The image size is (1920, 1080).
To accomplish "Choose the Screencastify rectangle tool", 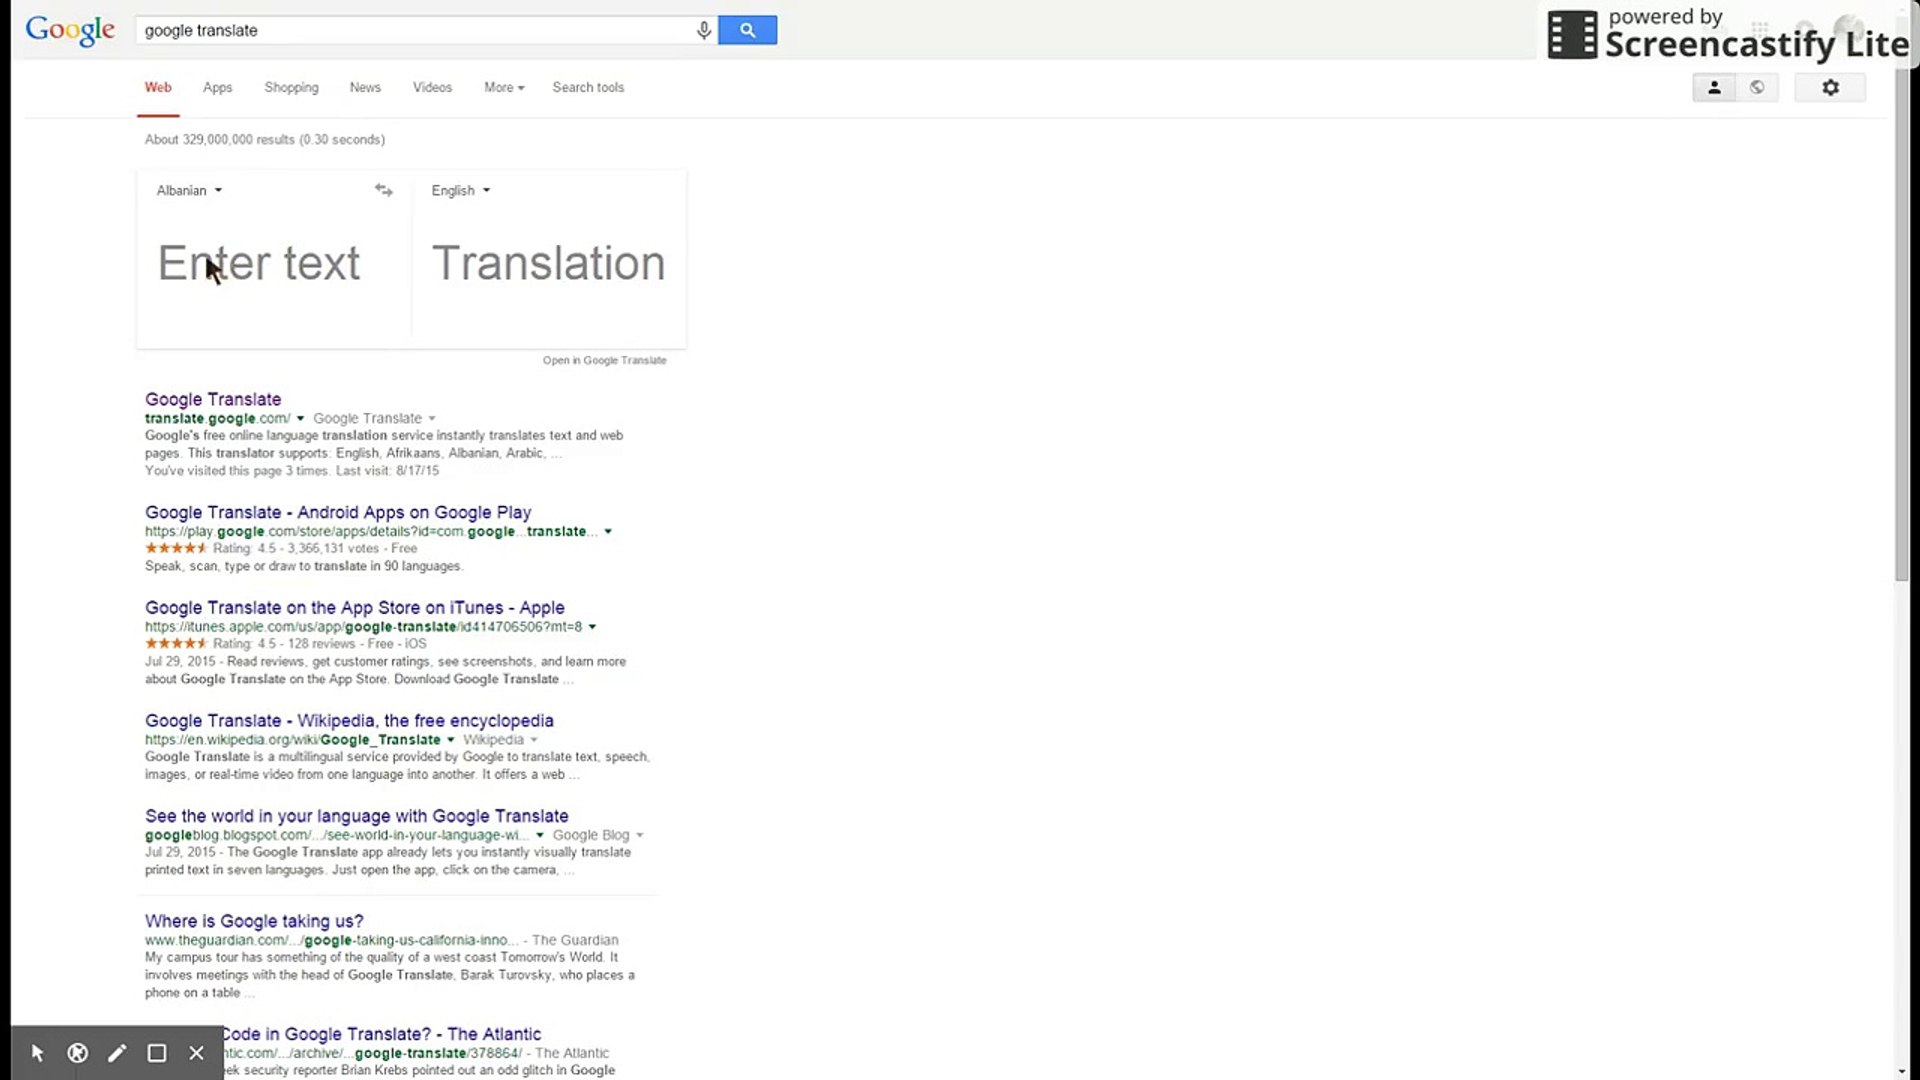I will (x=157, y=1053).
